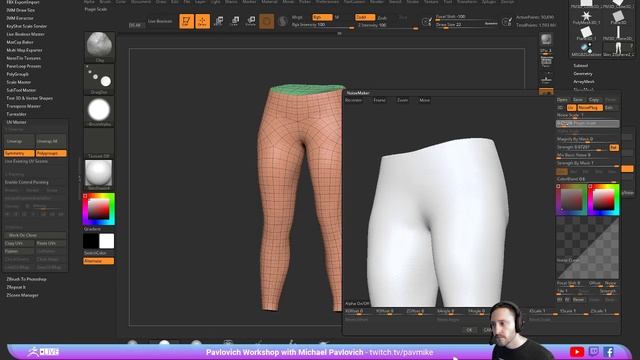Open the Subtool subpalette
Image resolution: width=640 pixels, height=360 pixels.
(x=580, y=66)
